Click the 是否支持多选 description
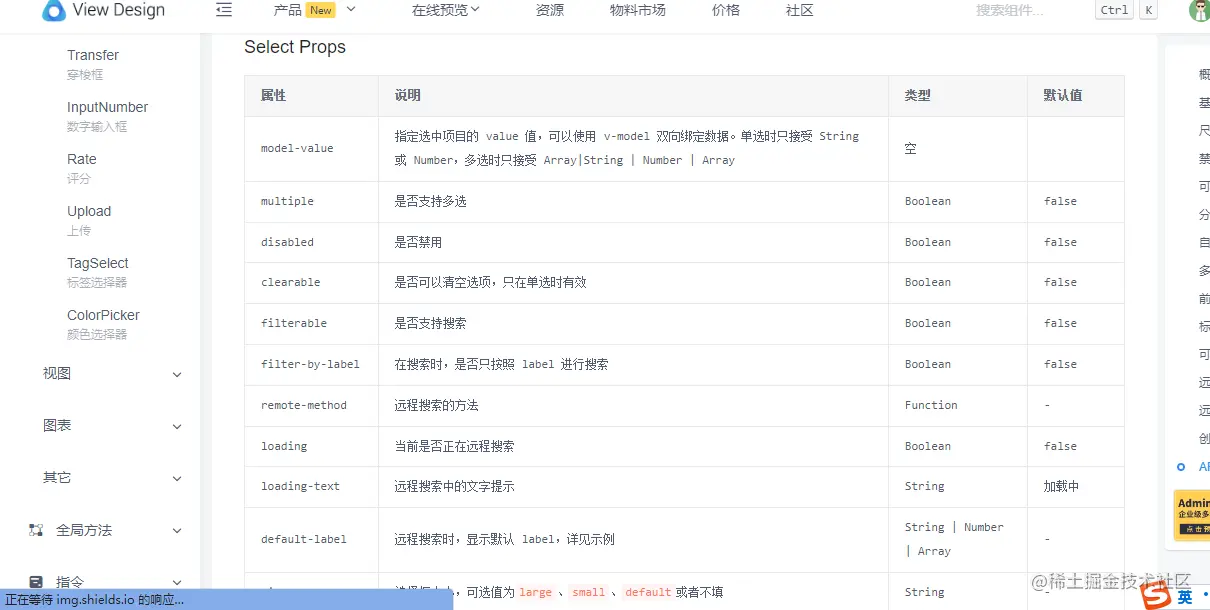This screenshot has height=610, width=1210. click(x=430, y=201)
